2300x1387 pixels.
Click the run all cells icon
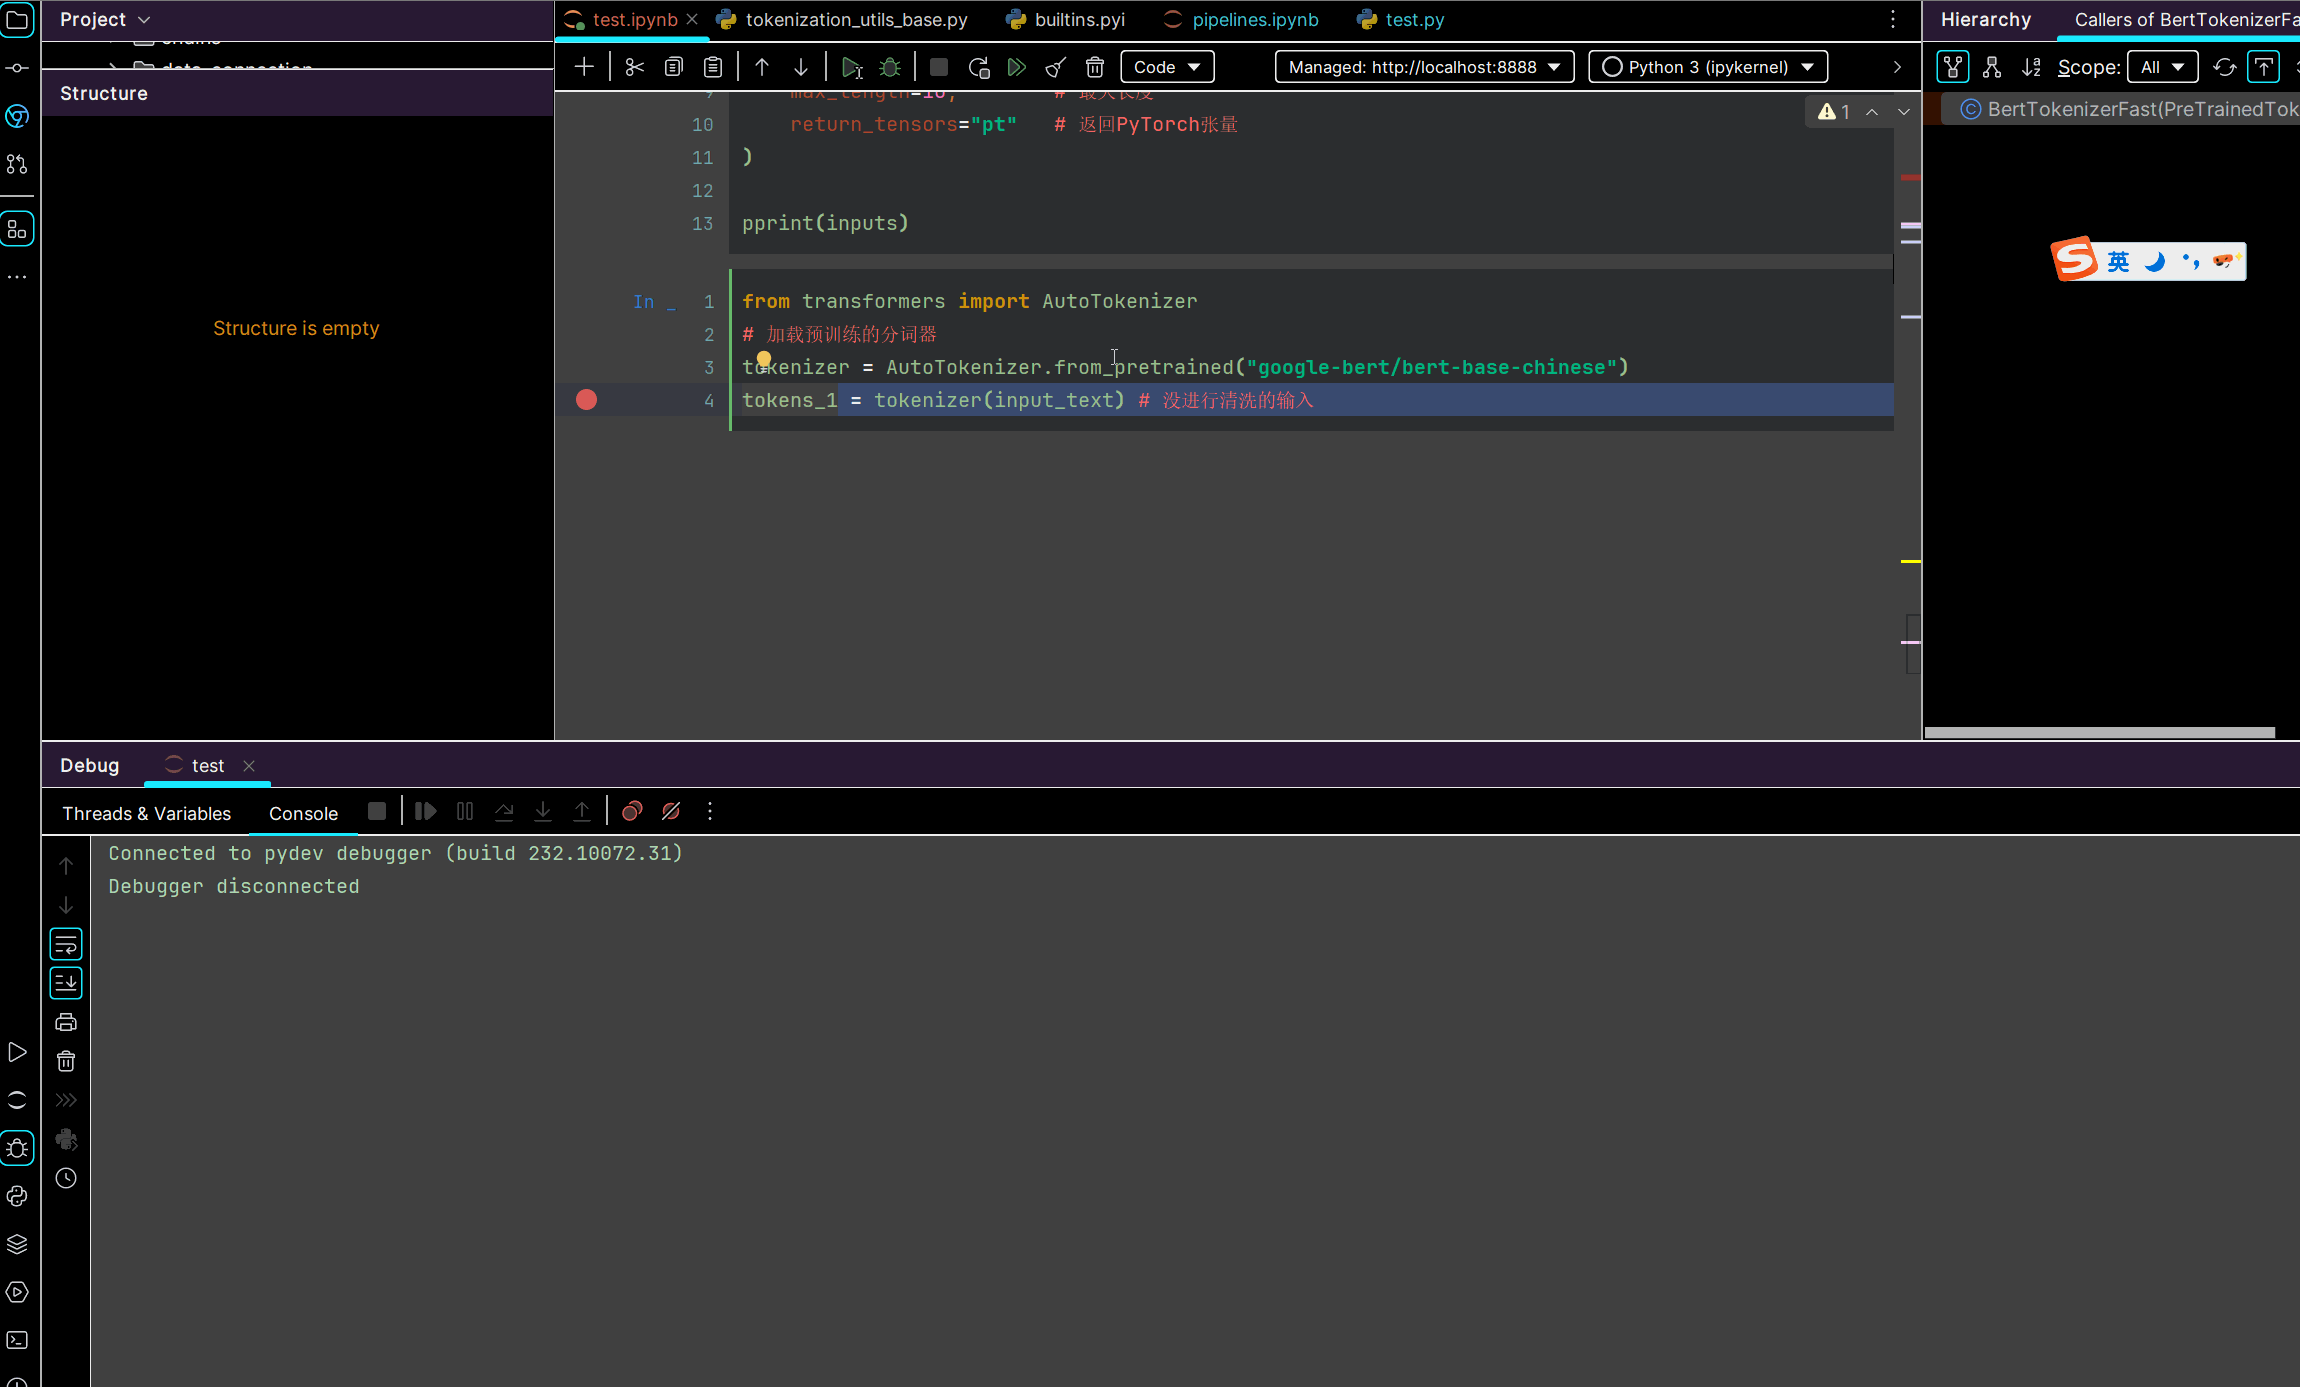point(1016,67)
